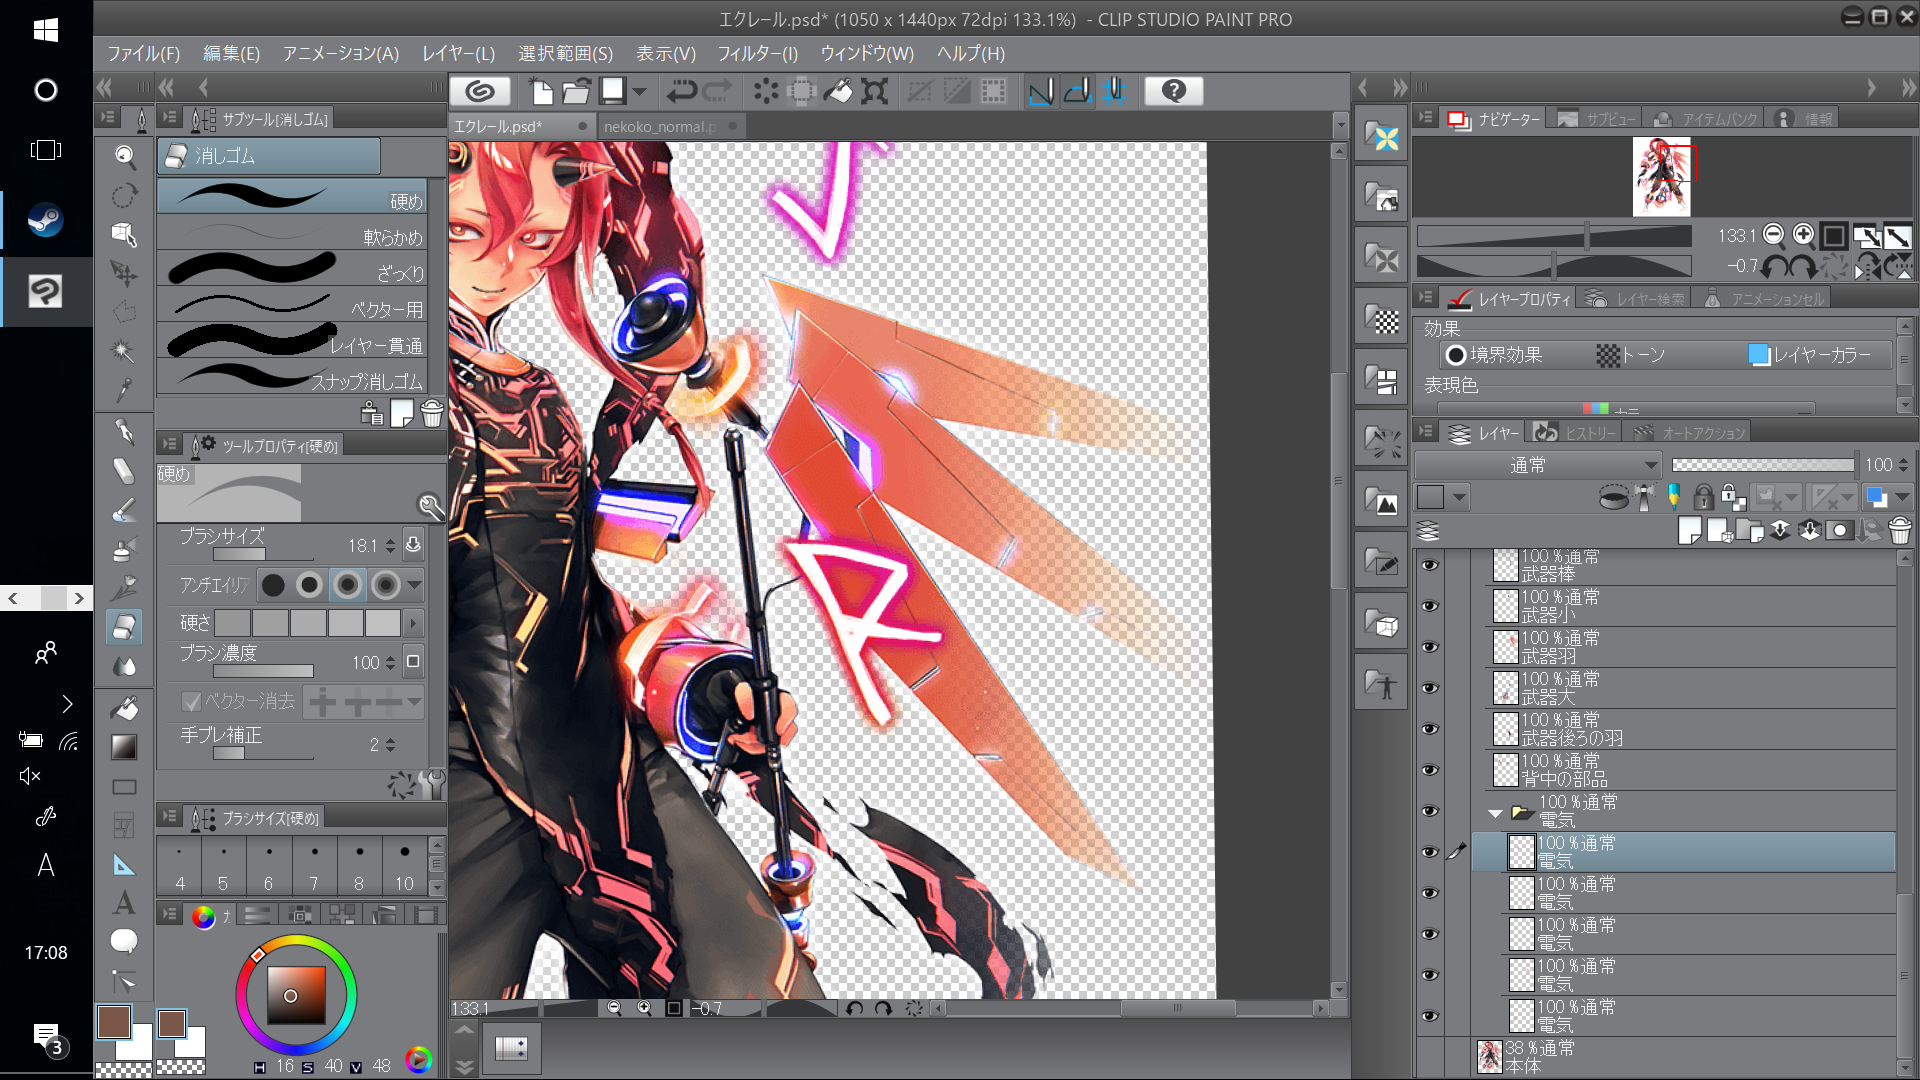
Task: Toggle visibility of 電気 folder
Action: (1430, 811)
